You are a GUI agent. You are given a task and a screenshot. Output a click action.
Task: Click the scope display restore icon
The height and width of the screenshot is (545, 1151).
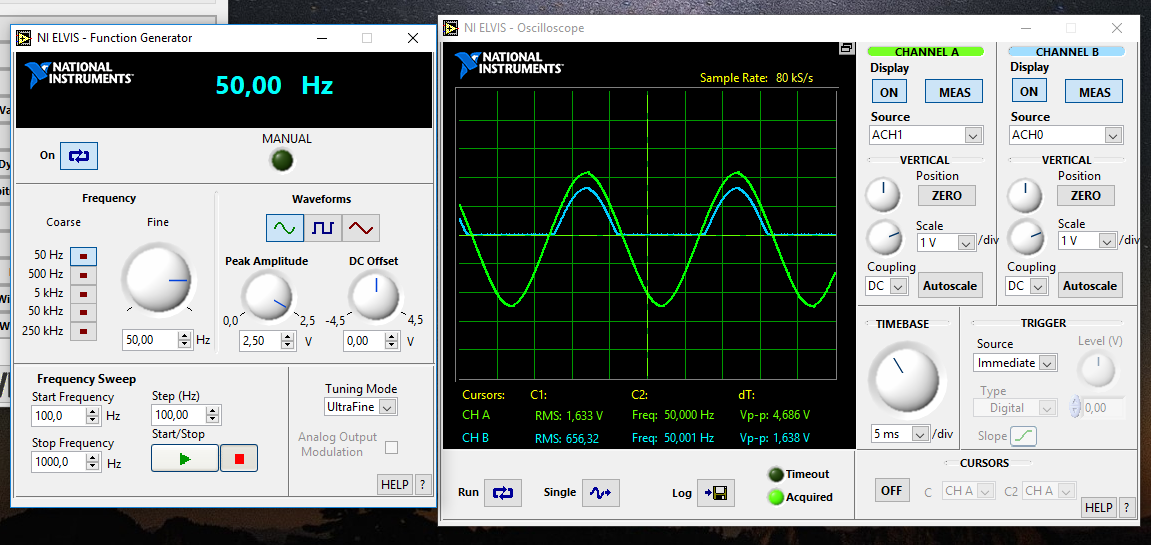click(x=847, y=48)
